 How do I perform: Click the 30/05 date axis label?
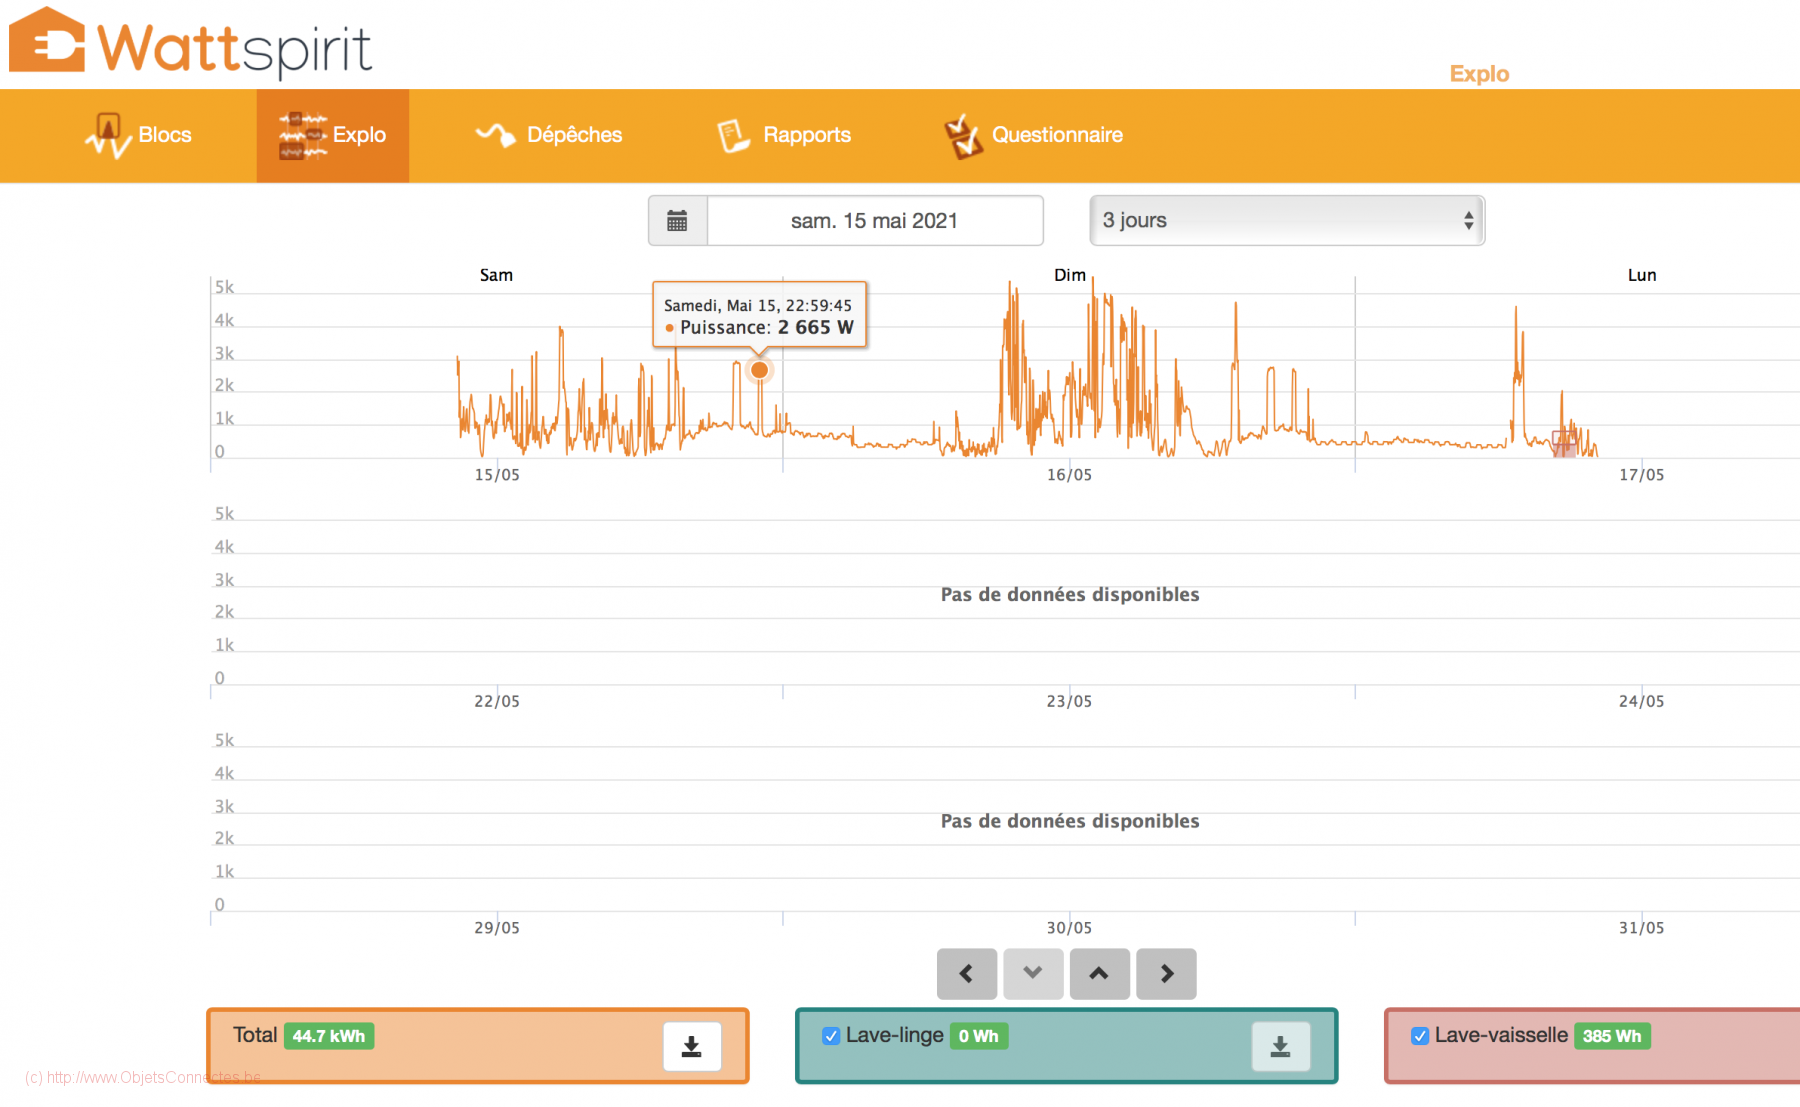(x=1069, y=928)
